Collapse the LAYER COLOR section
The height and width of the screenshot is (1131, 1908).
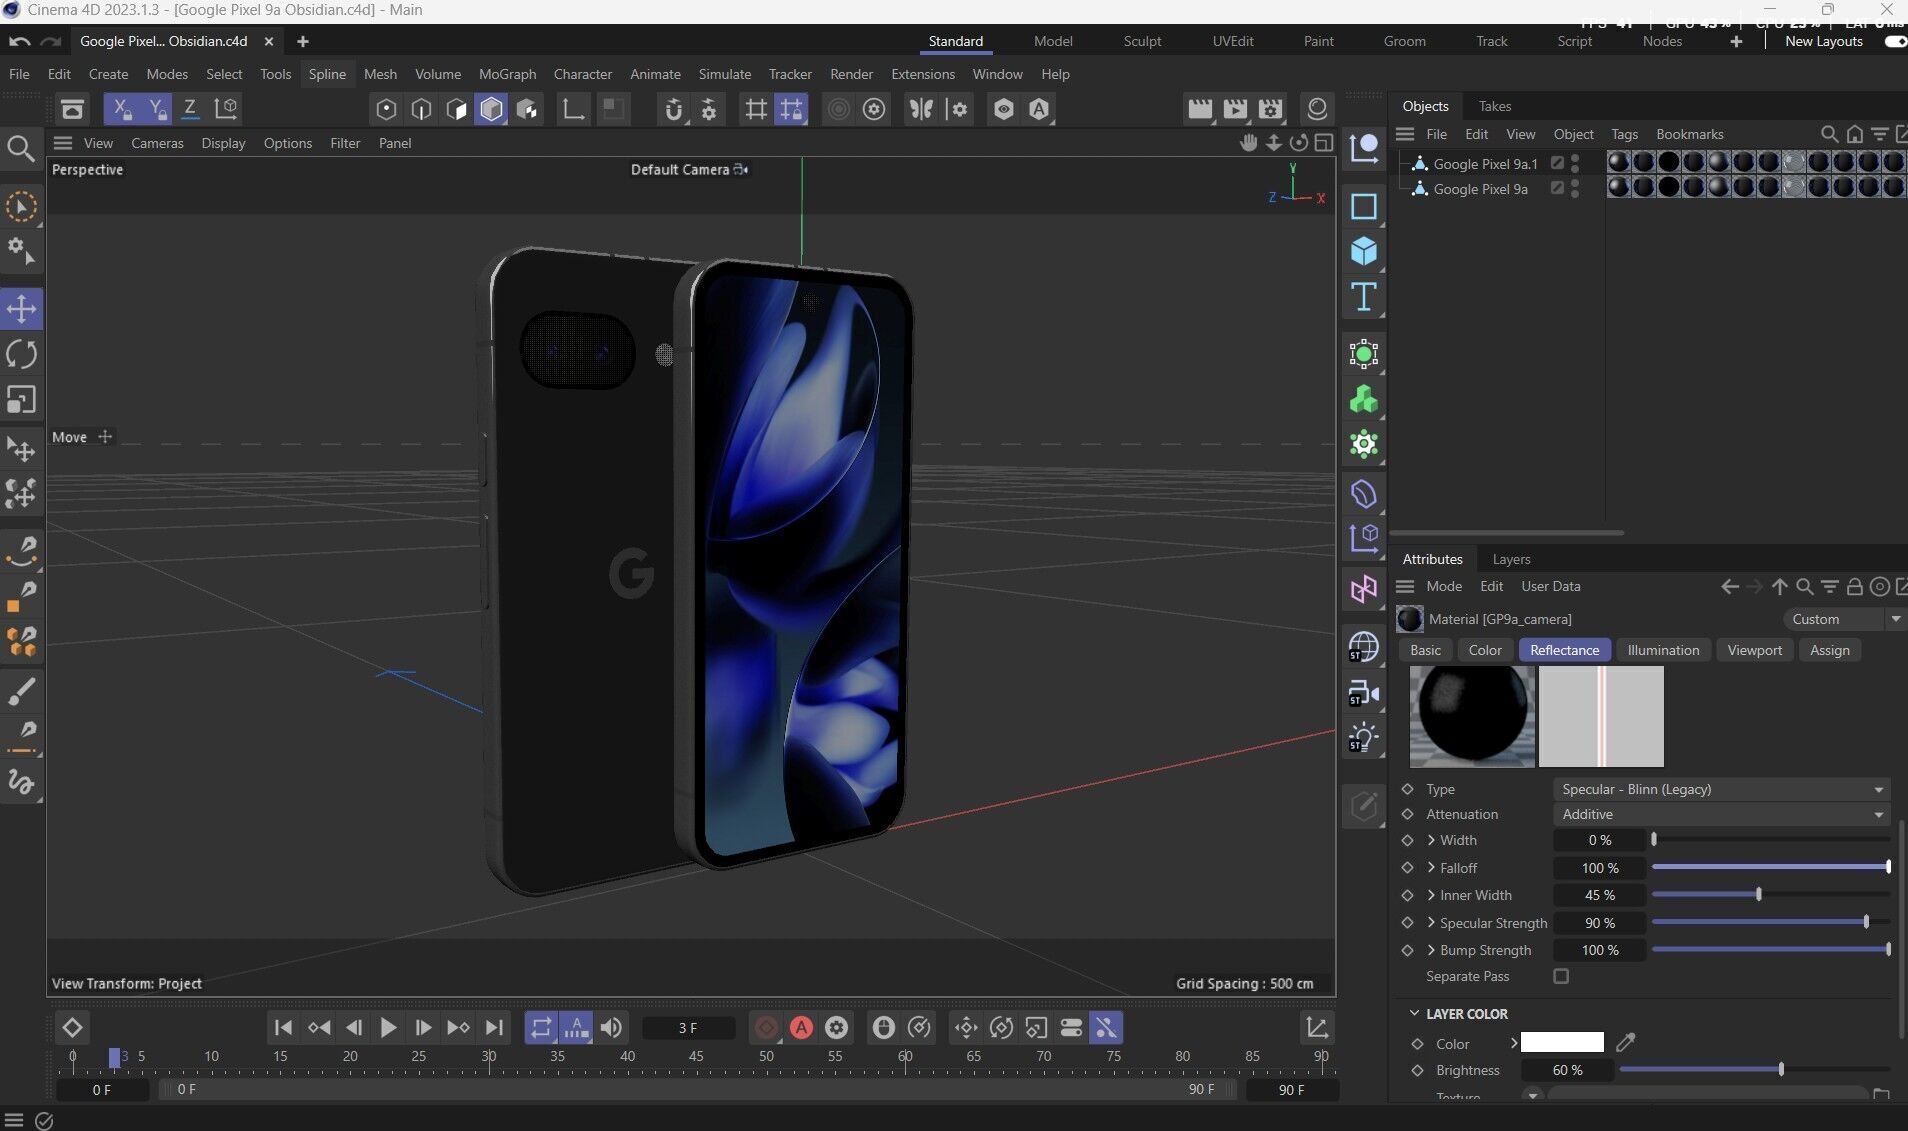[1414, 1013]
